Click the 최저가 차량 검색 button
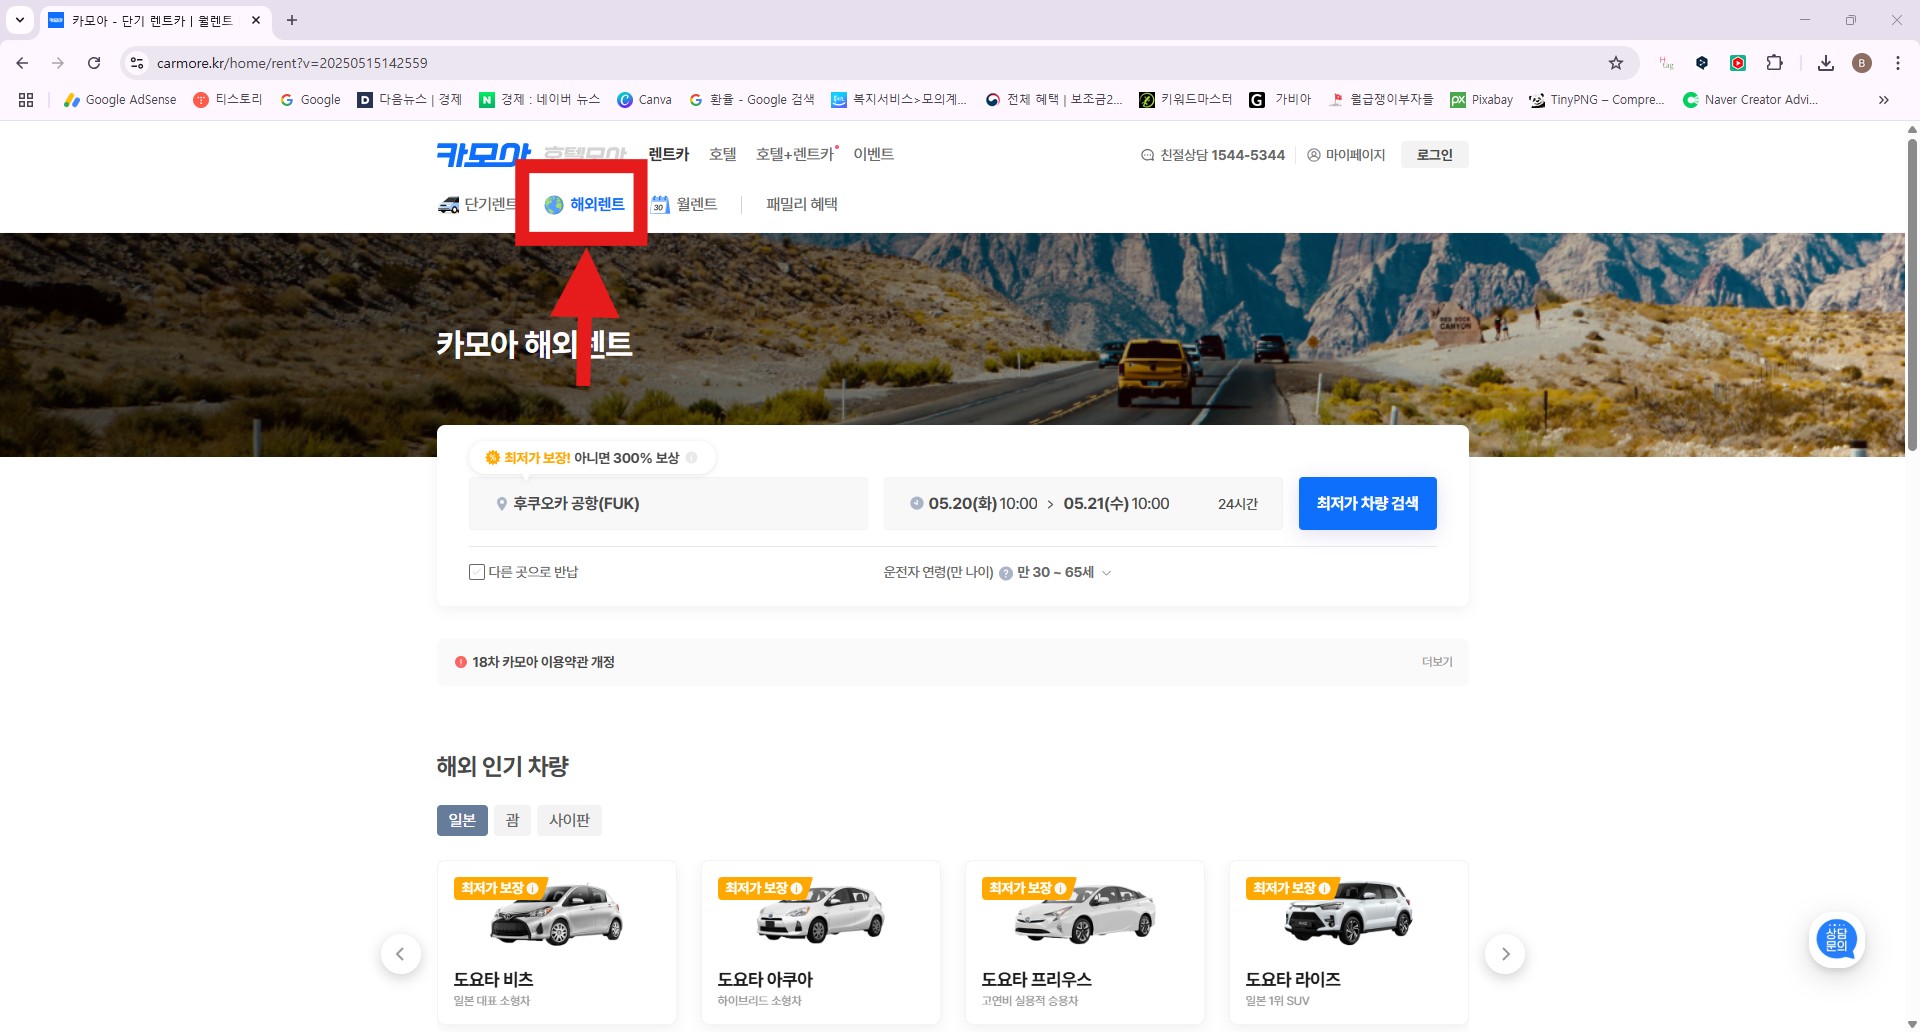Viewport: 1920px width, 1032px height. pos(1367,503)
